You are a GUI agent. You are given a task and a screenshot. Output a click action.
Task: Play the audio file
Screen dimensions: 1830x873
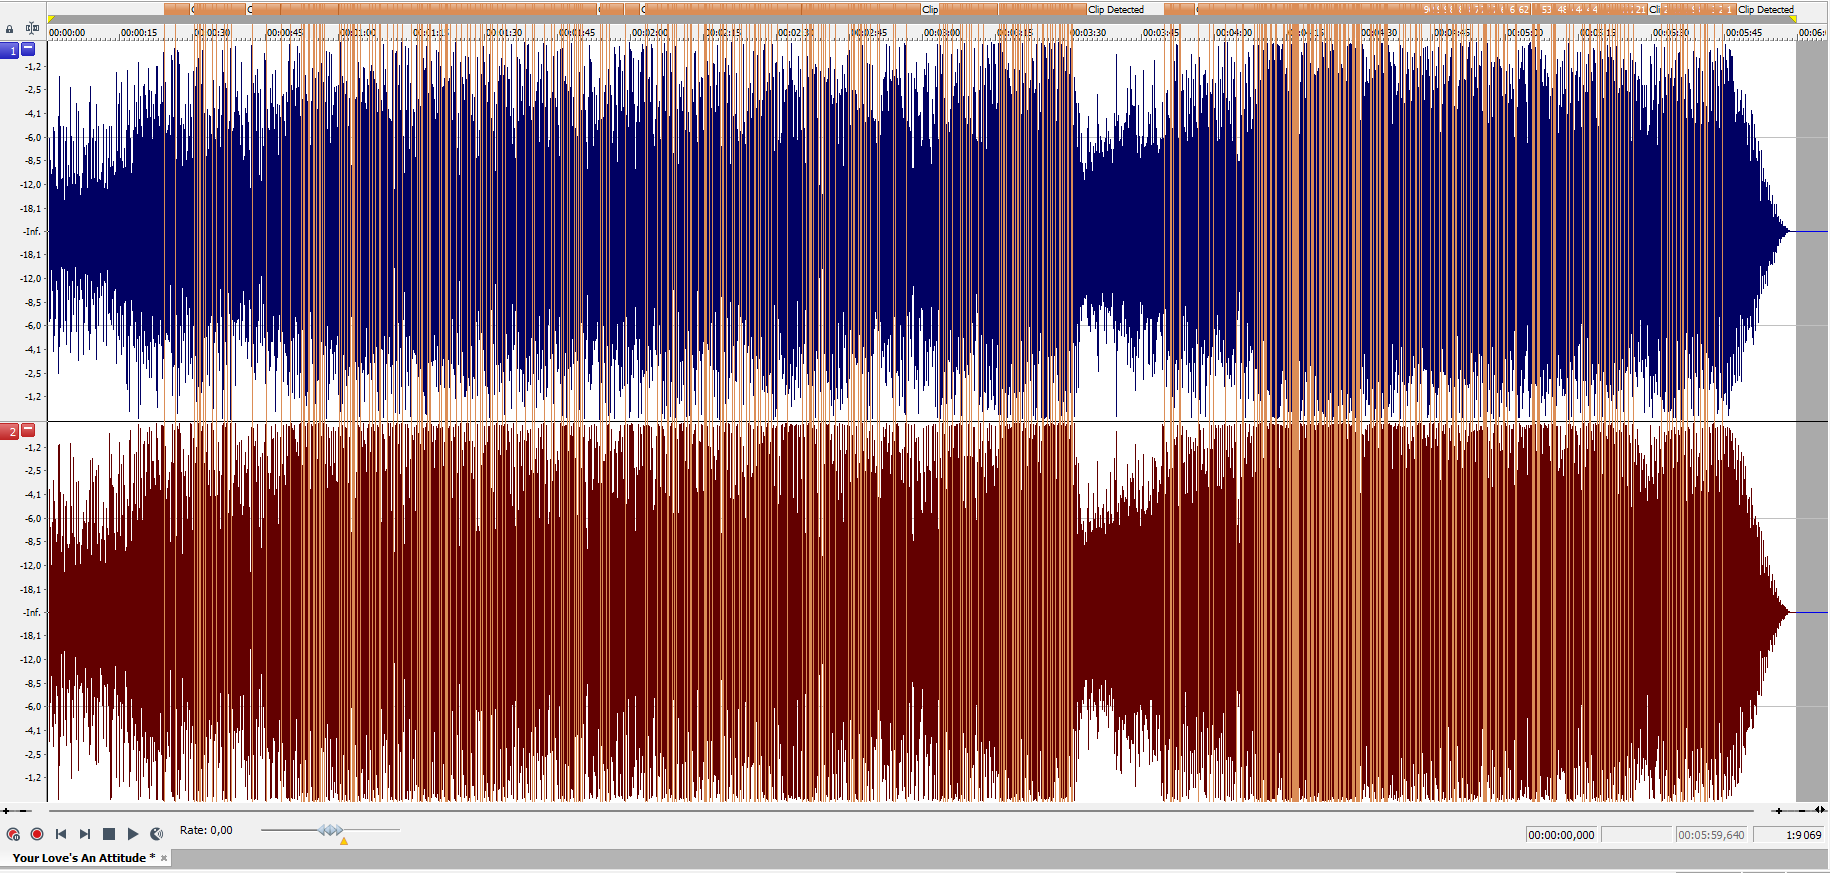[x=133, y=834]
